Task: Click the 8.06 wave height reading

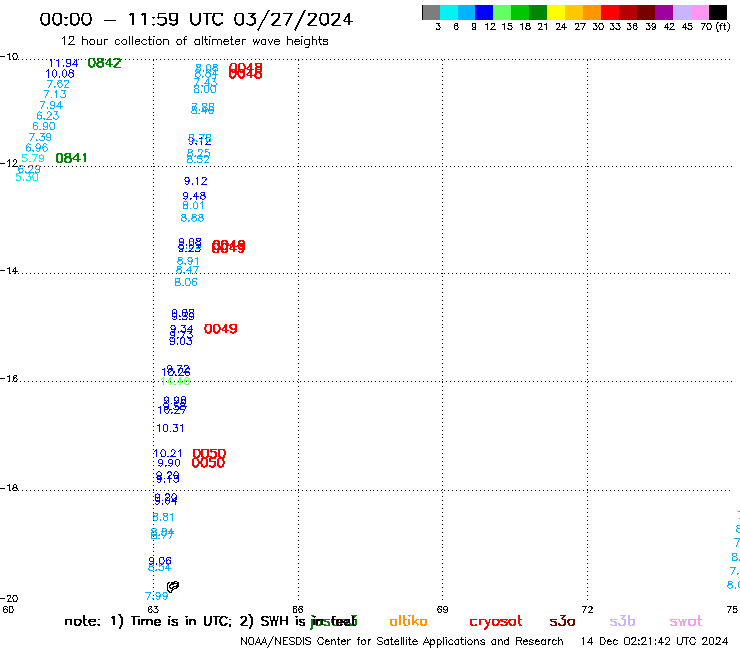Action: pos(186,282)
